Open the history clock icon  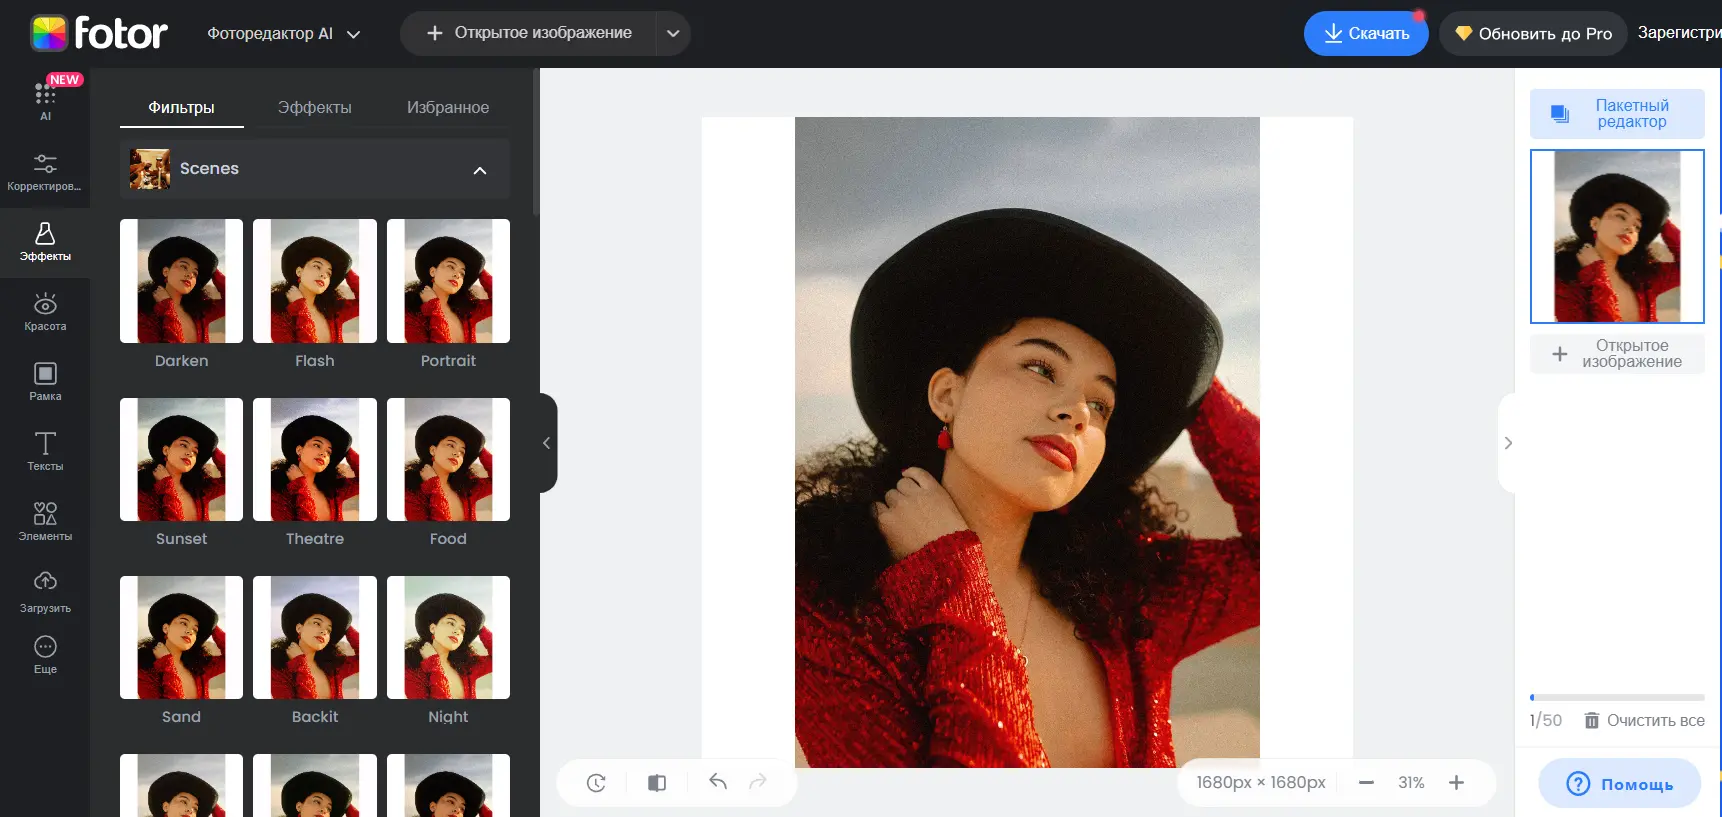point(596,783)
